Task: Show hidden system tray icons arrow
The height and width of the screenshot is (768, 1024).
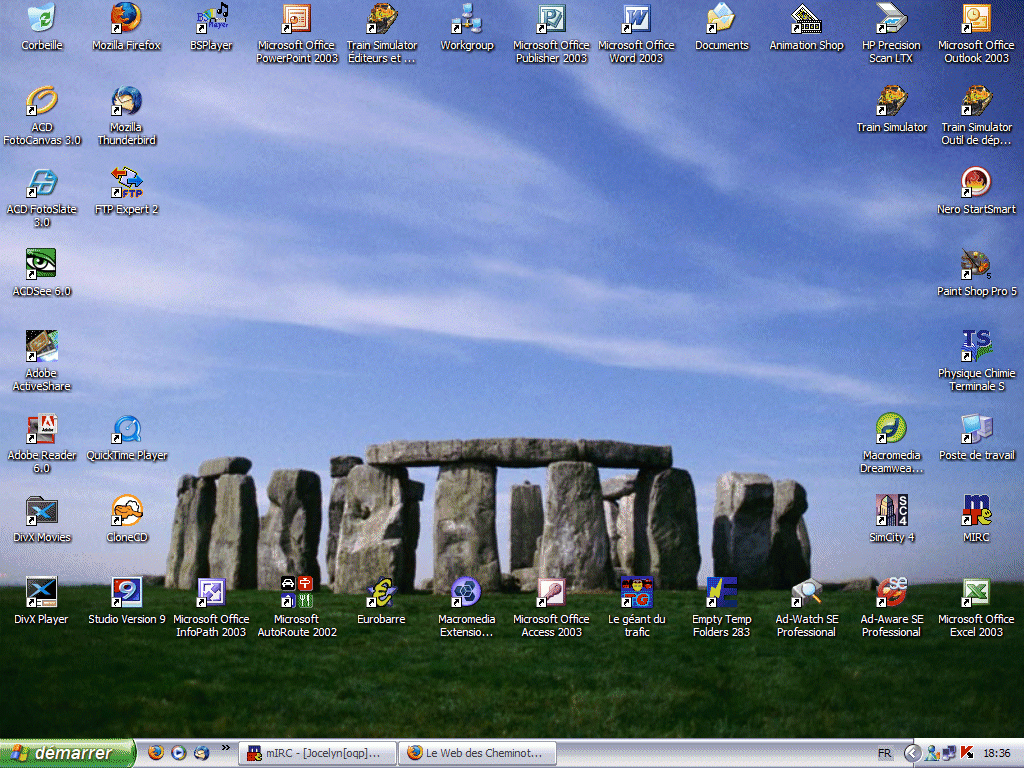Action: [x=912, y=753]
